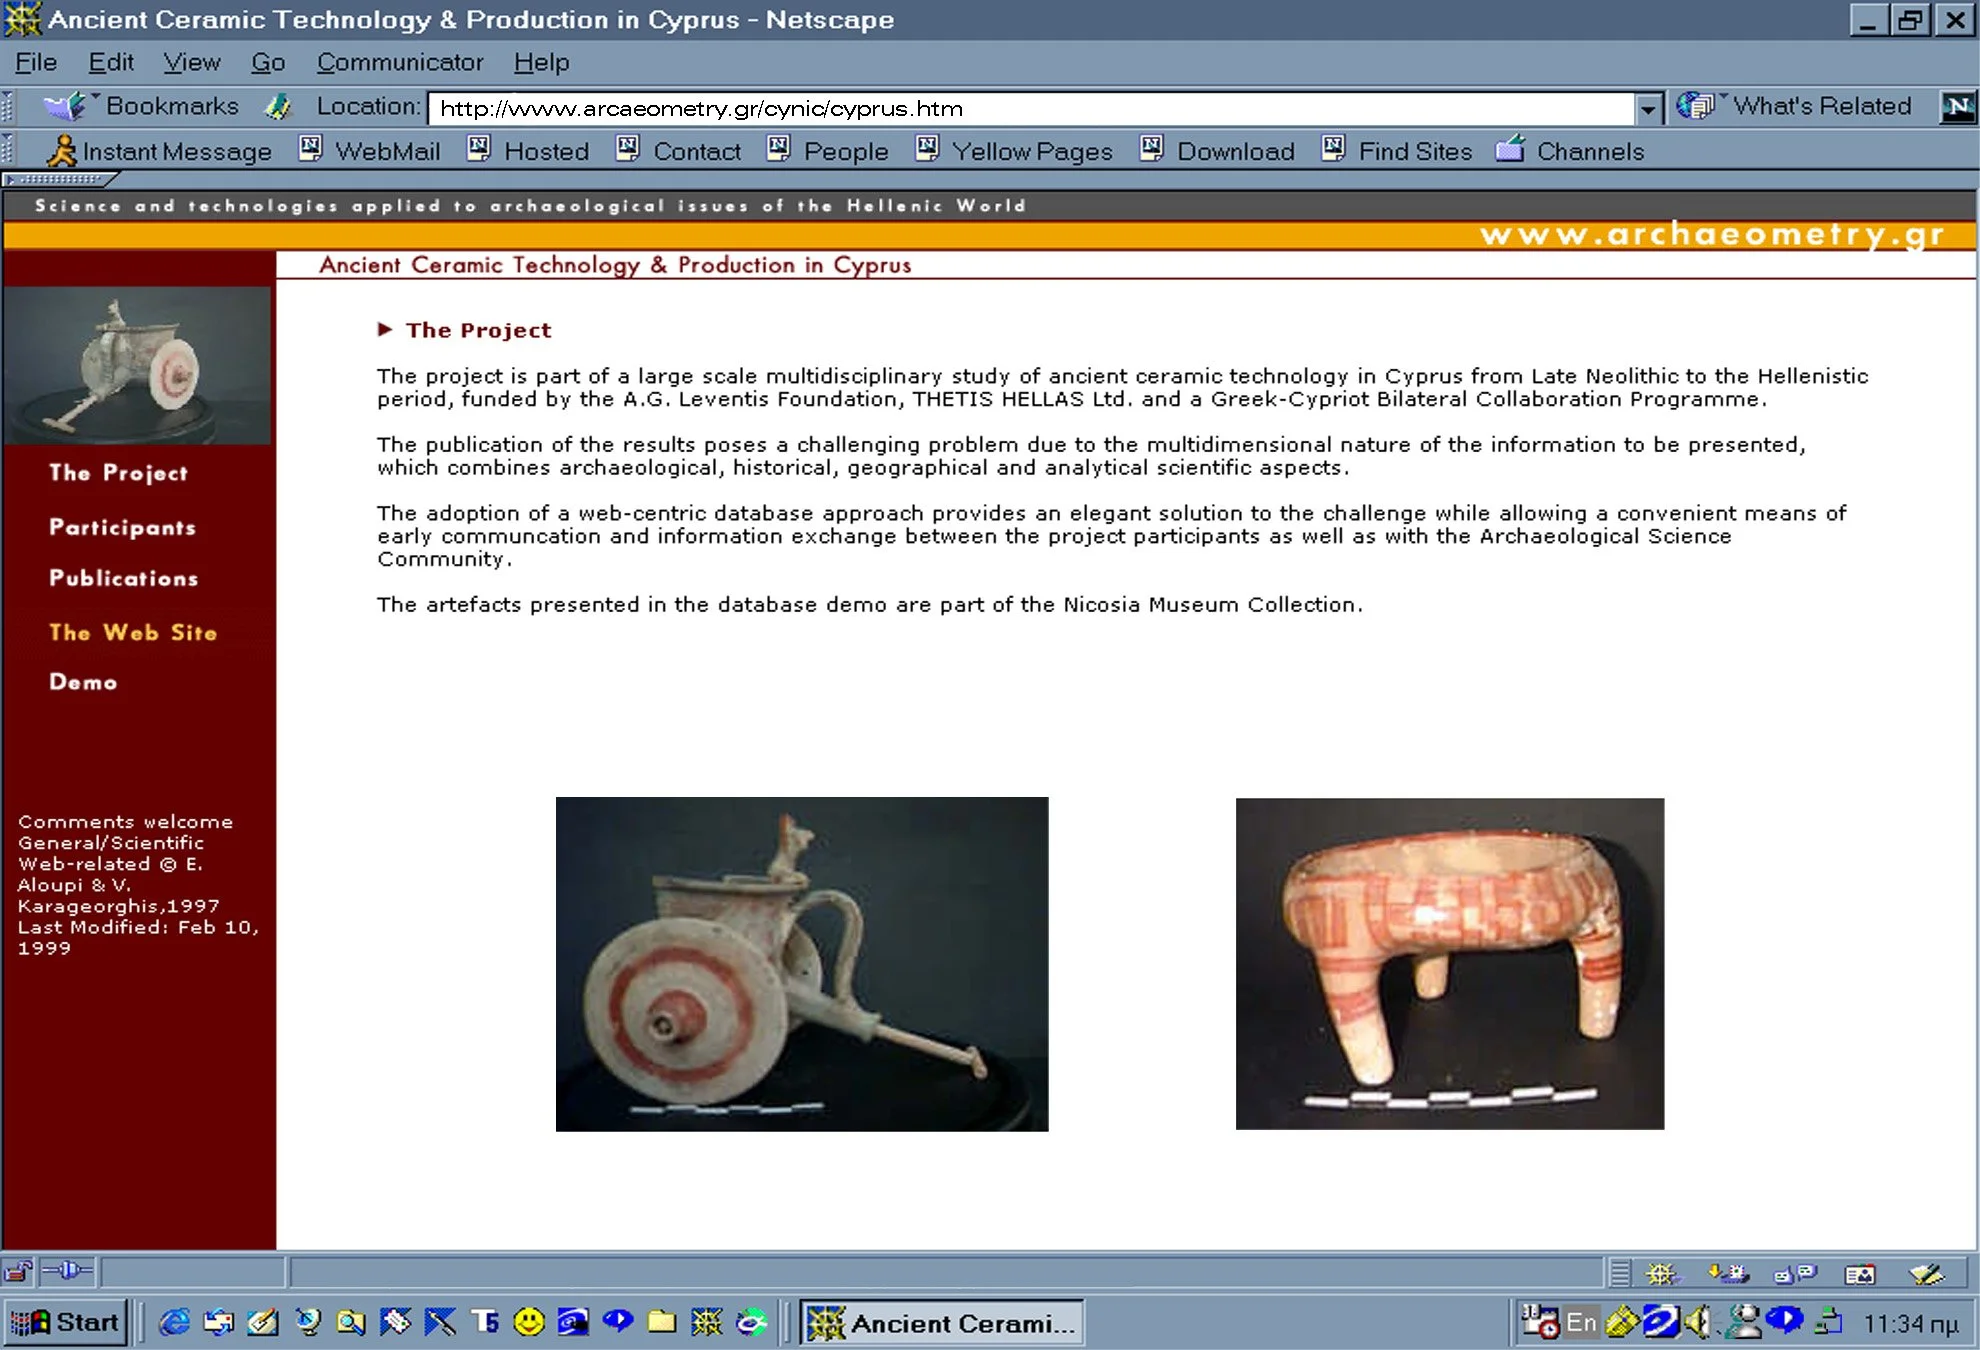Open the Communicator menu
1980x1350 pixels.
click(x=399, y=62)
